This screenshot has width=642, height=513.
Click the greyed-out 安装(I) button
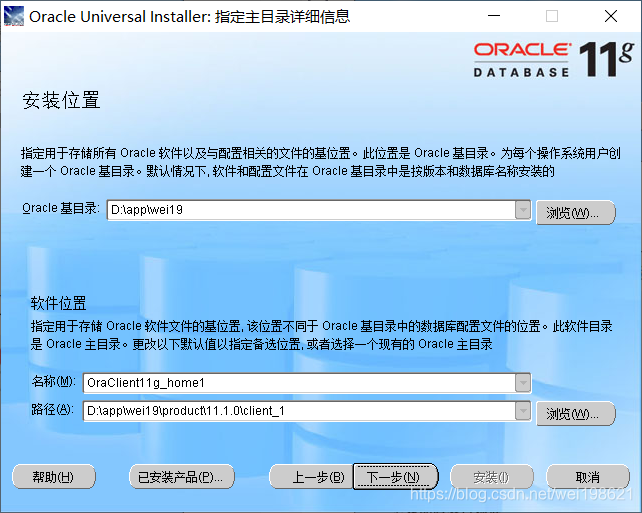pos(491,477)
